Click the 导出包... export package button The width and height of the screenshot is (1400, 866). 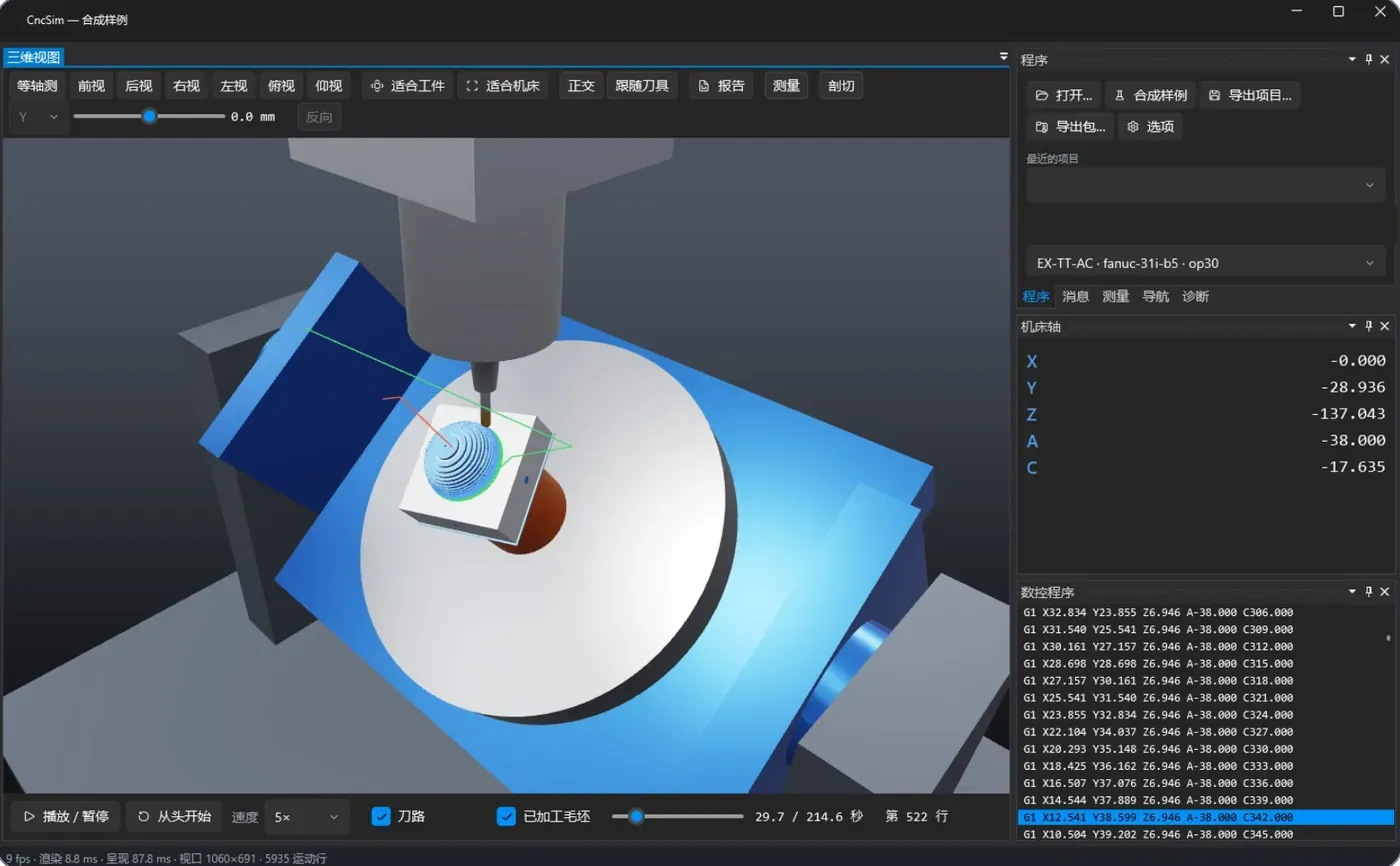[x=1070, y=127]
